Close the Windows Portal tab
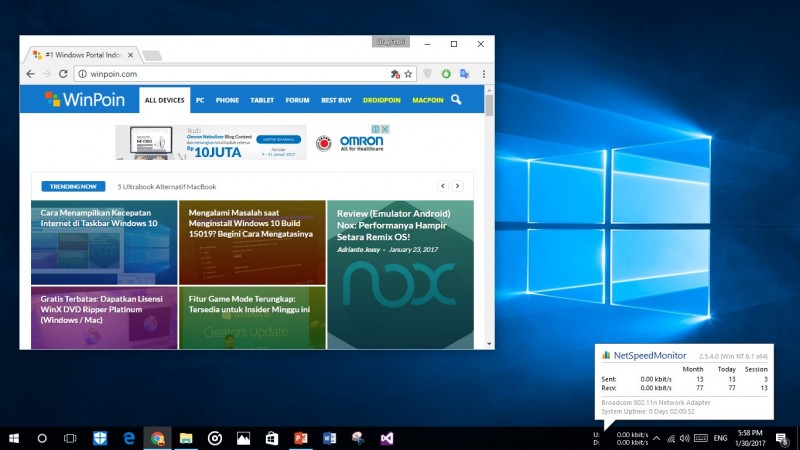The height and width of the screenshot is (450, 800). 131,55
